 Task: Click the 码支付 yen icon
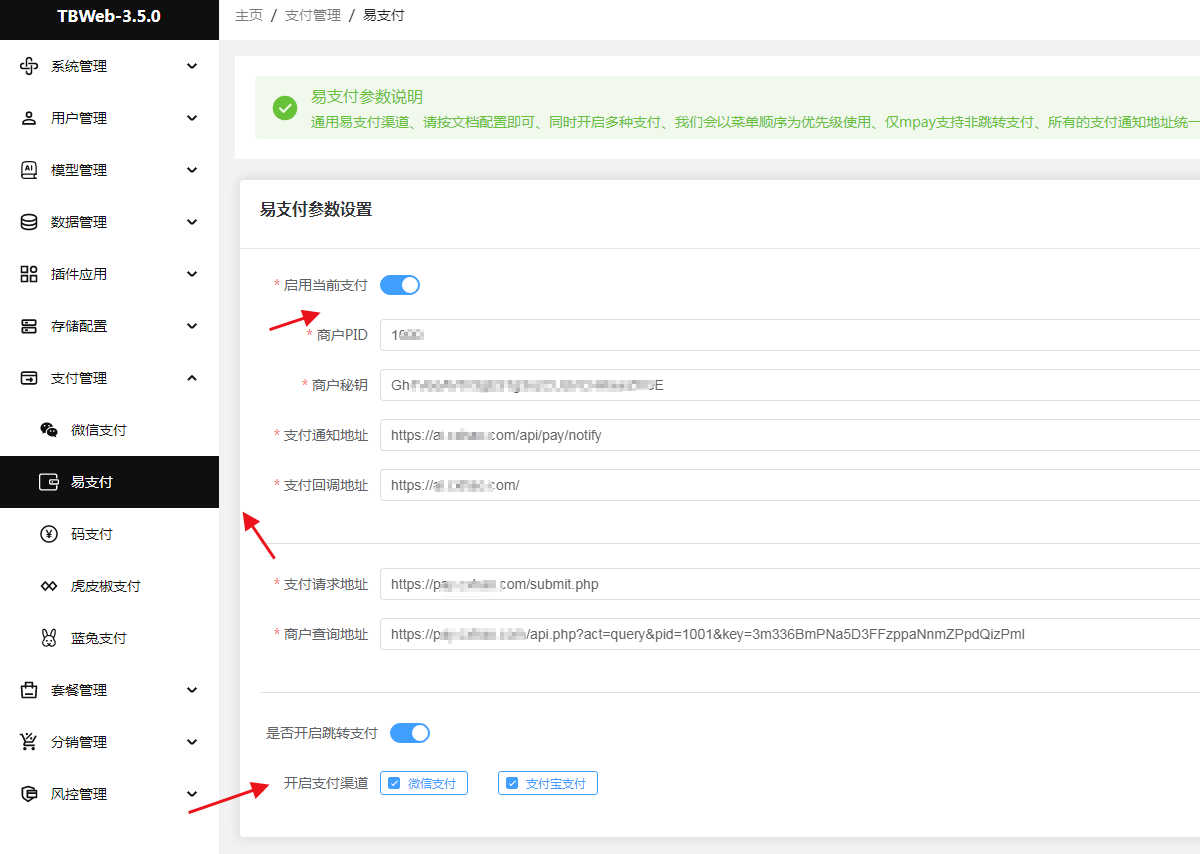pos(49,534)
